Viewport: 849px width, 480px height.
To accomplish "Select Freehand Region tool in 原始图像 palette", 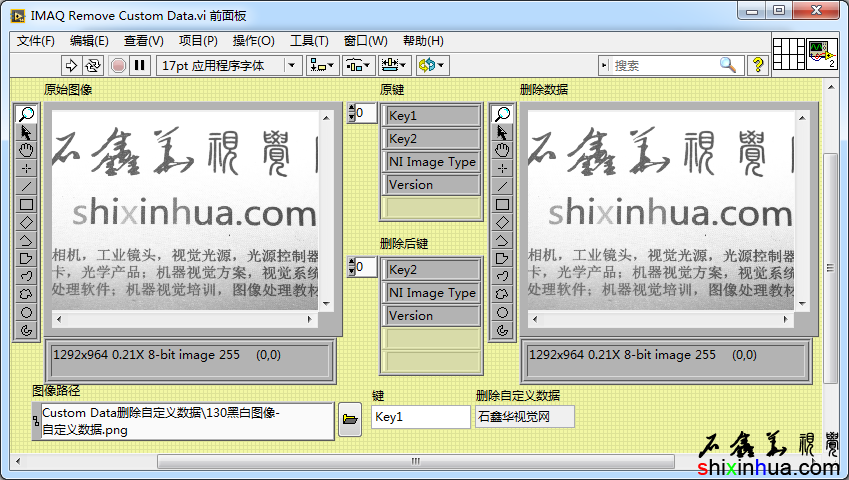I will tap(26, 294).
